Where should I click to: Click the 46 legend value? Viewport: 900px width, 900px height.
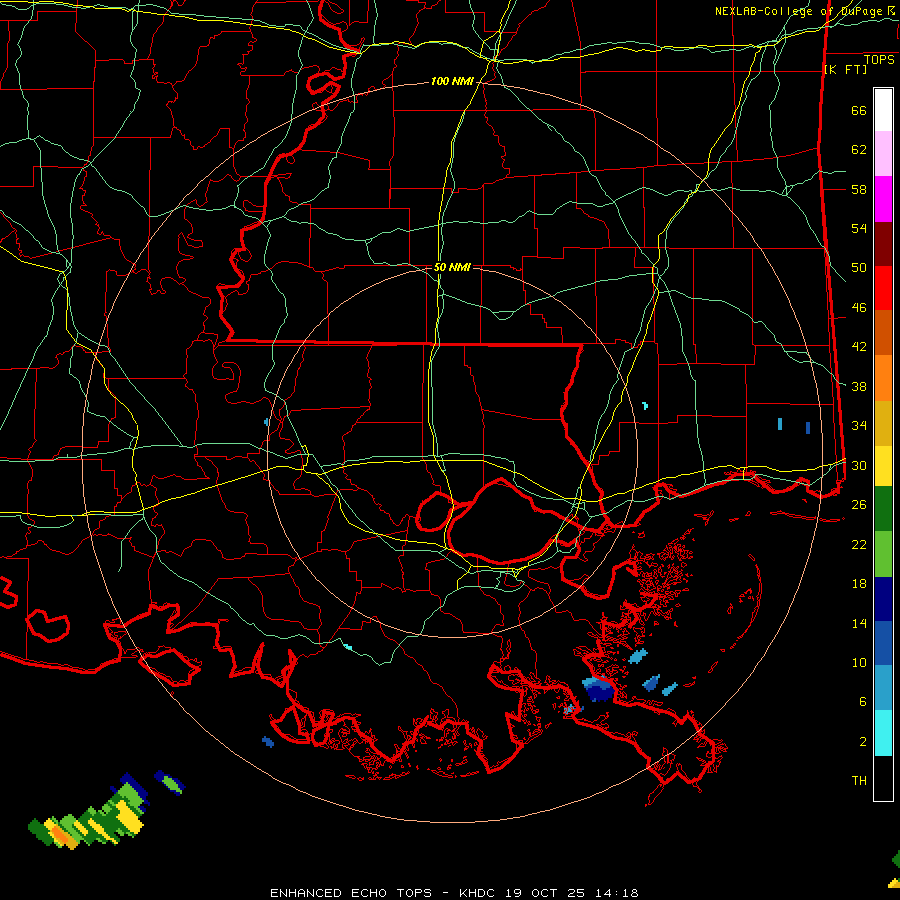tap(859, 308)
